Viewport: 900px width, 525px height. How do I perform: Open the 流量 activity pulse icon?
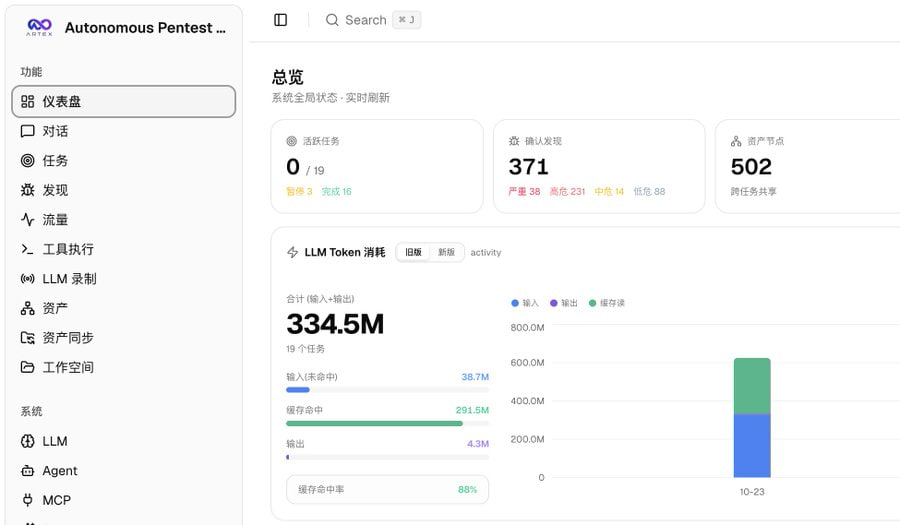click(28, 220)
